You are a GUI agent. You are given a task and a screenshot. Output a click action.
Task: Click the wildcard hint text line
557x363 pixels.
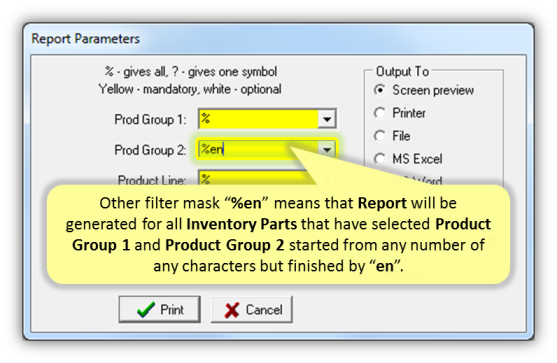point(191,72)
